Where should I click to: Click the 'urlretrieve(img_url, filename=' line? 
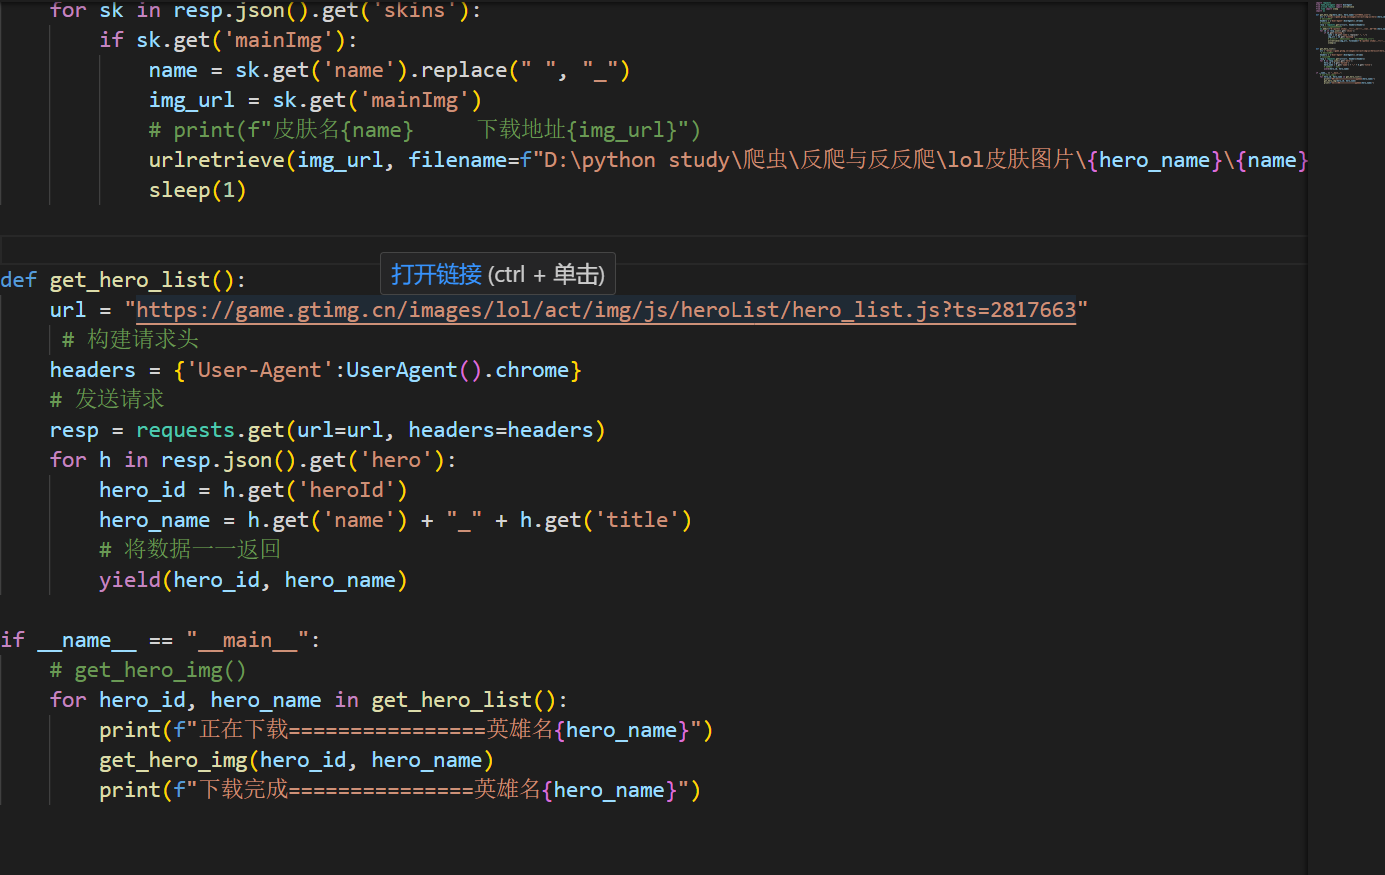pos(728,160)
